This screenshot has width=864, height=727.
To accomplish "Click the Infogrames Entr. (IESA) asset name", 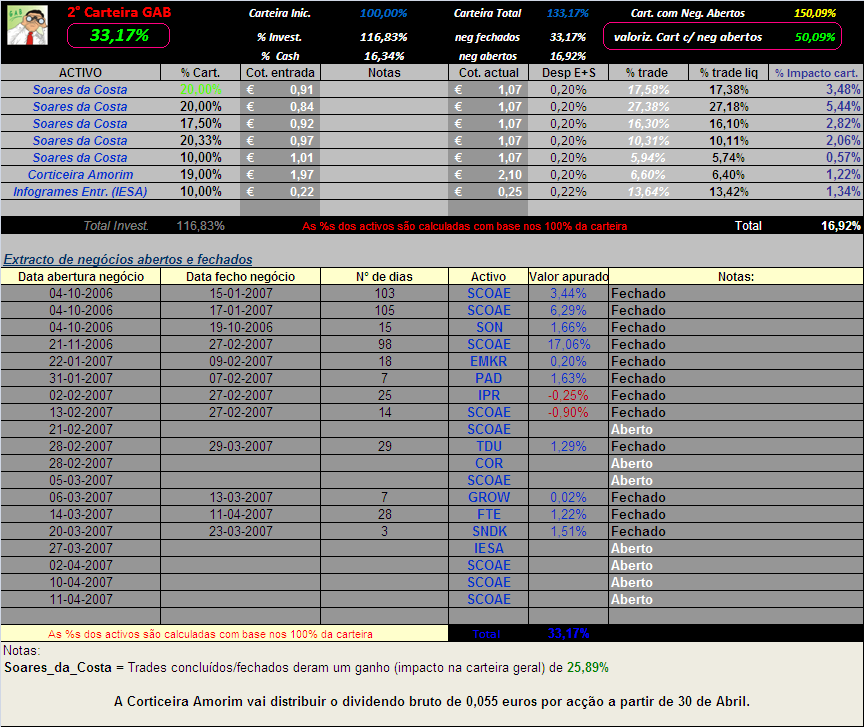I will point(80,192).
